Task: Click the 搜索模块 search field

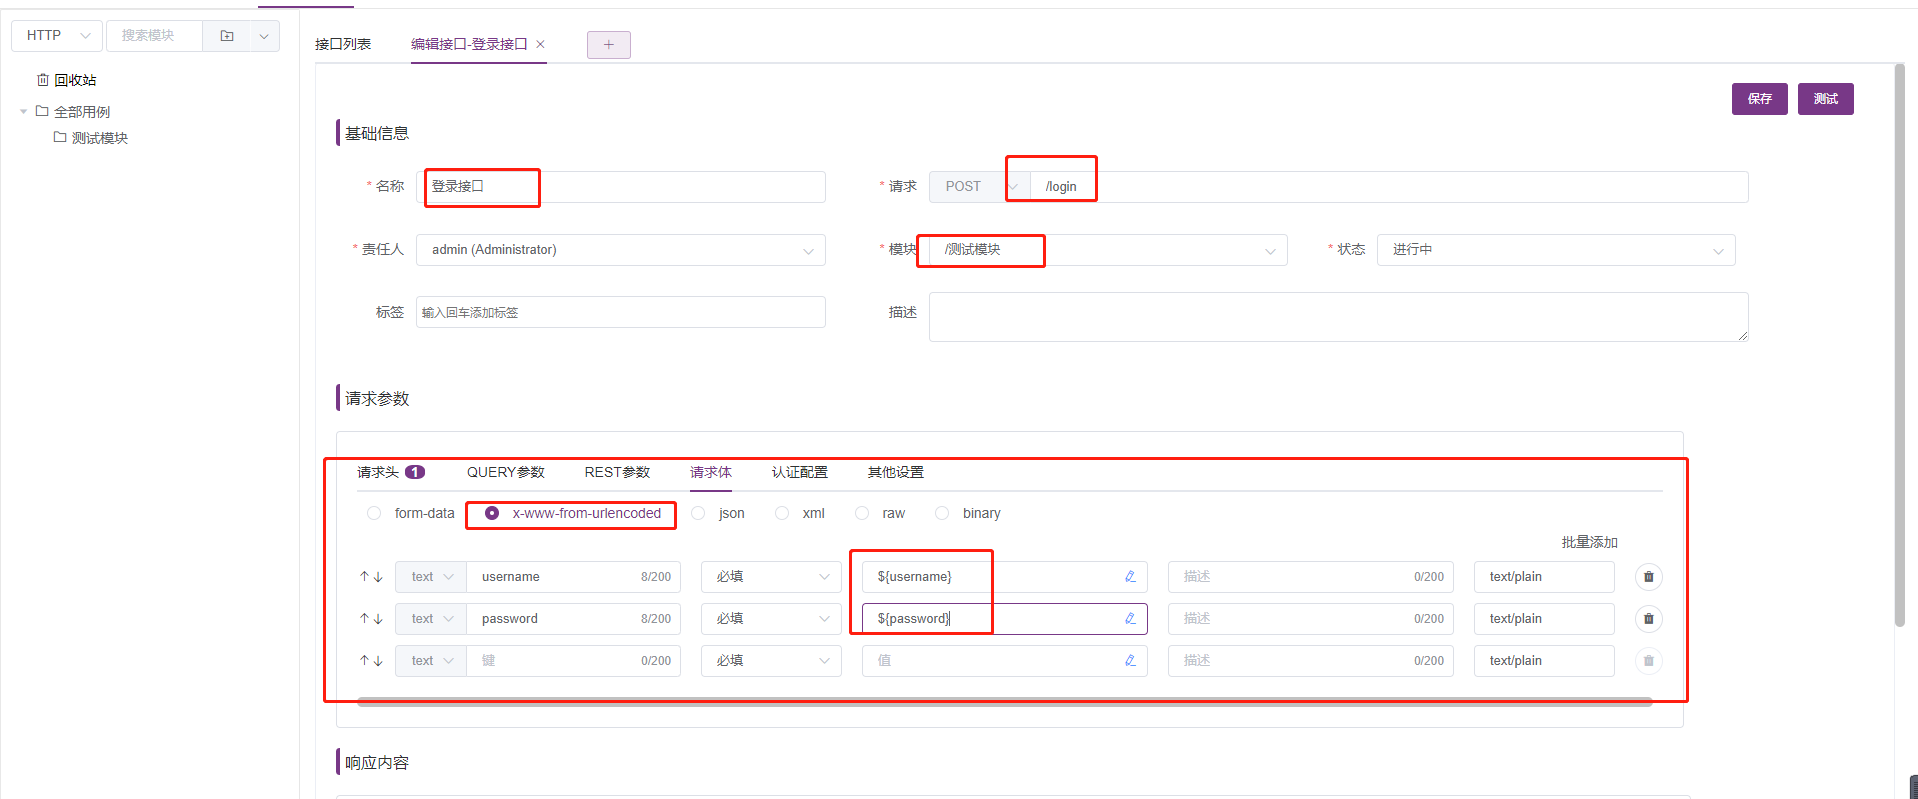Action: click(x=154, y=36)
